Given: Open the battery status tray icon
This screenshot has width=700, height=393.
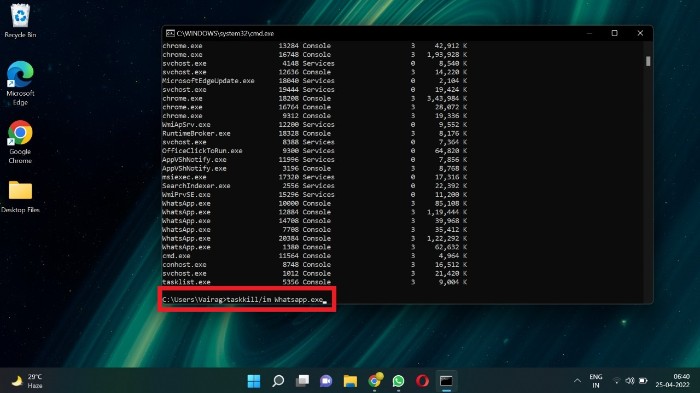Looking at the screenshot, I should tap(643, 381).
